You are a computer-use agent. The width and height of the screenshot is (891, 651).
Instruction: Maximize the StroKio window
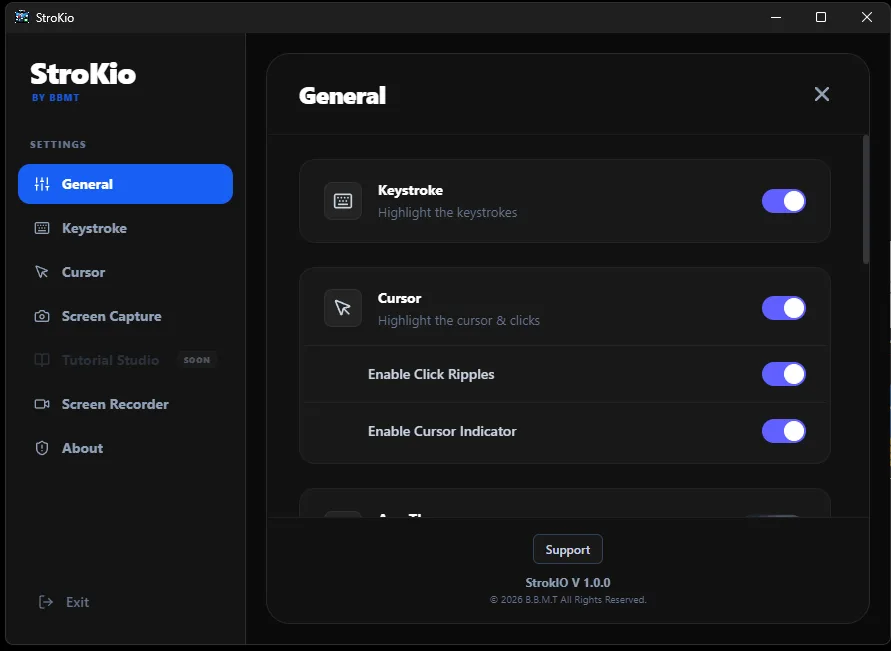[821, 17]
